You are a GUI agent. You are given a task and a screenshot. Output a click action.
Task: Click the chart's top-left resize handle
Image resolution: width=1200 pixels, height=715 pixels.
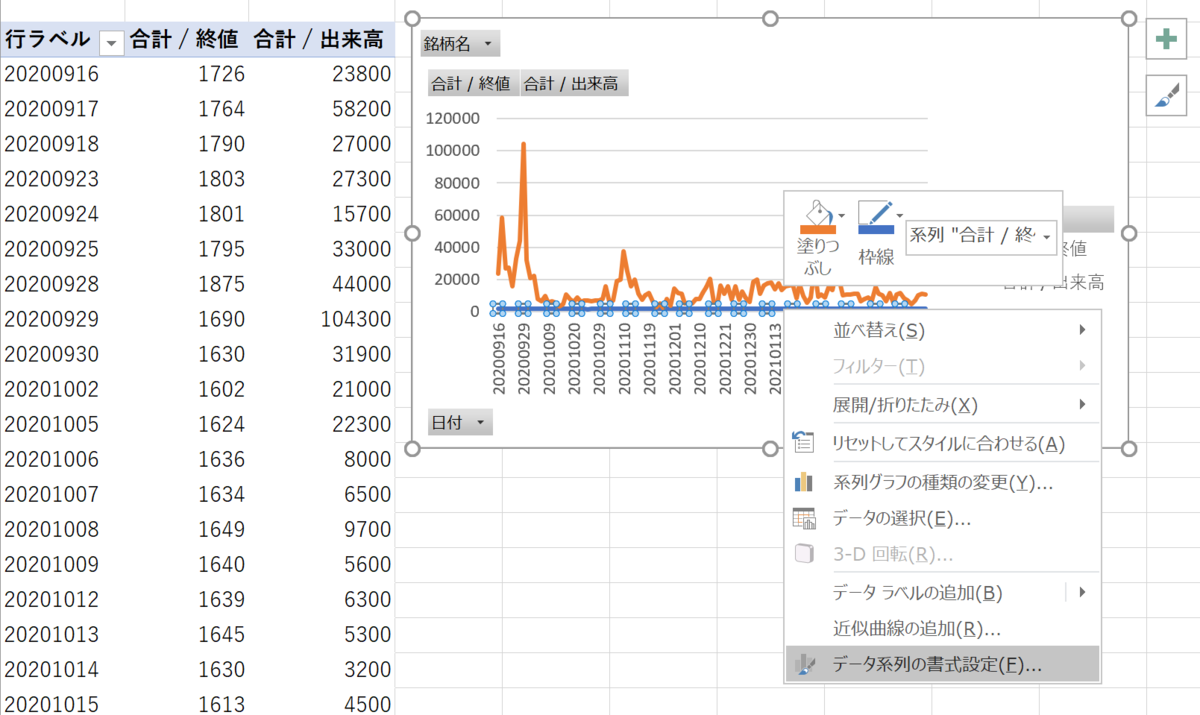pos(412,19)
